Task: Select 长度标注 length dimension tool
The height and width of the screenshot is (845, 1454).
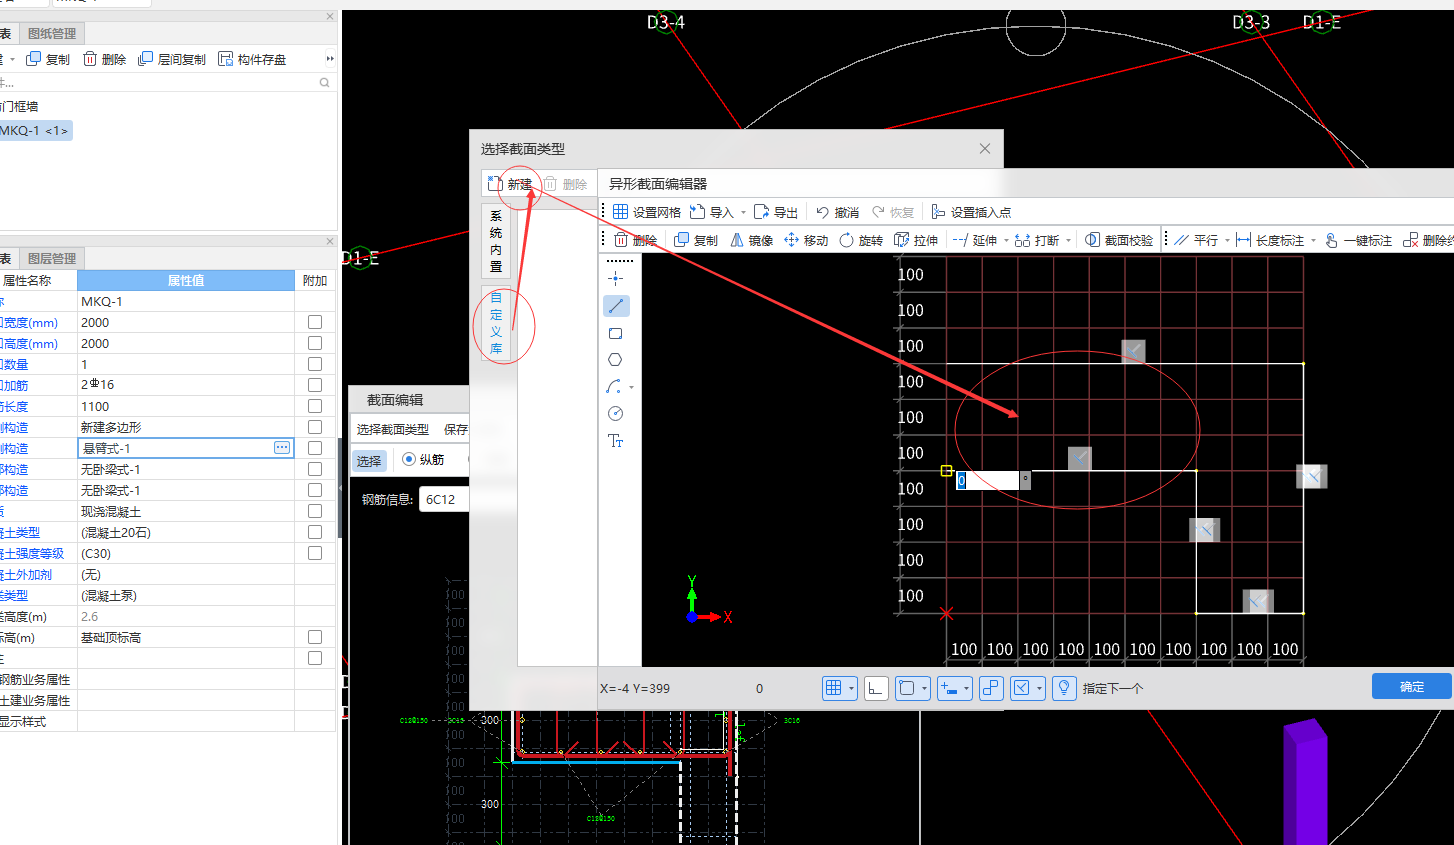Action: click(1270, 240)
